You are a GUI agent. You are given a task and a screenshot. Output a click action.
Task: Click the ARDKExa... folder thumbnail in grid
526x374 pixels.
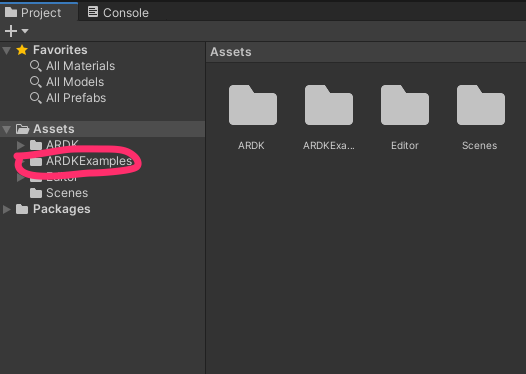pyautogui.click(x=329, y=105)
